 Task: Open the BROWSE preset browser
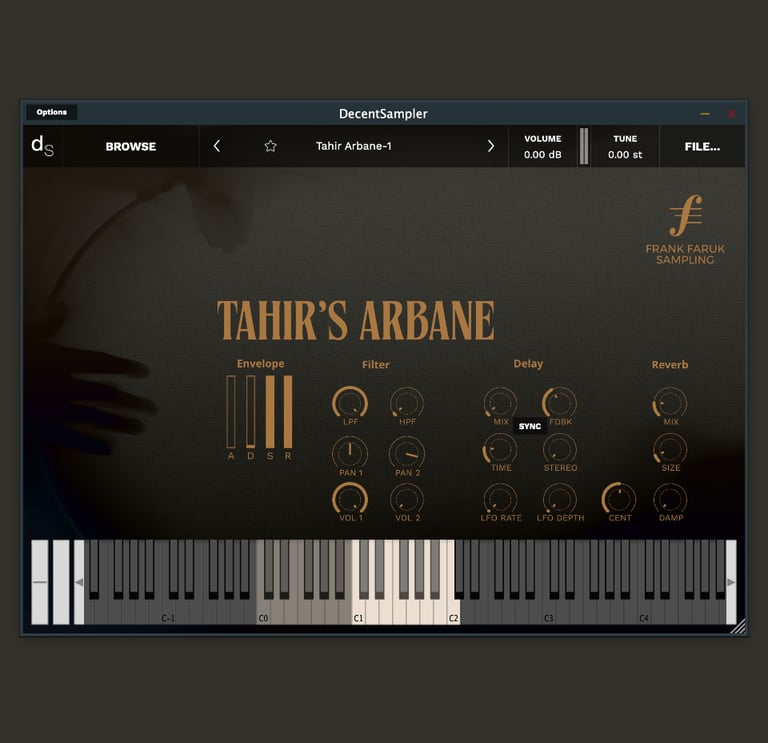point(131,146)
